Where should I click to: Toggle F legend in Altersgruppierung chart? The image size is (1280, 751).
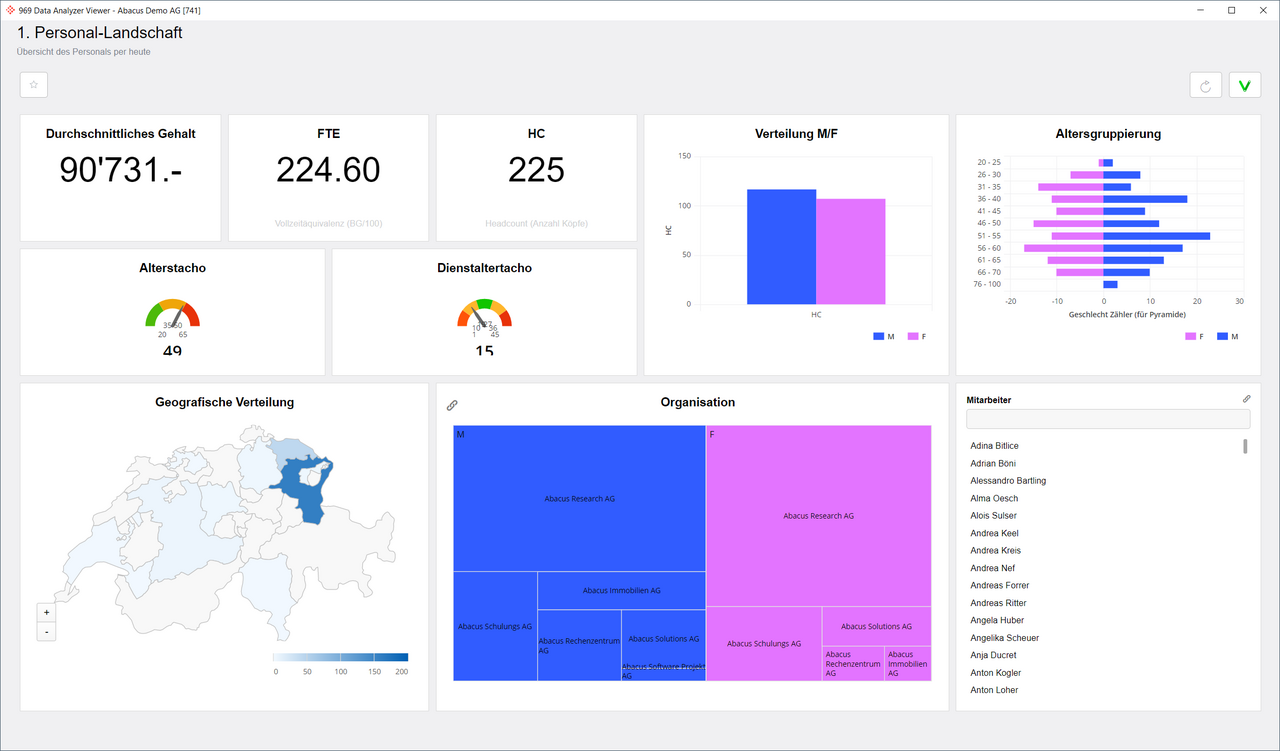[1195, 337]
